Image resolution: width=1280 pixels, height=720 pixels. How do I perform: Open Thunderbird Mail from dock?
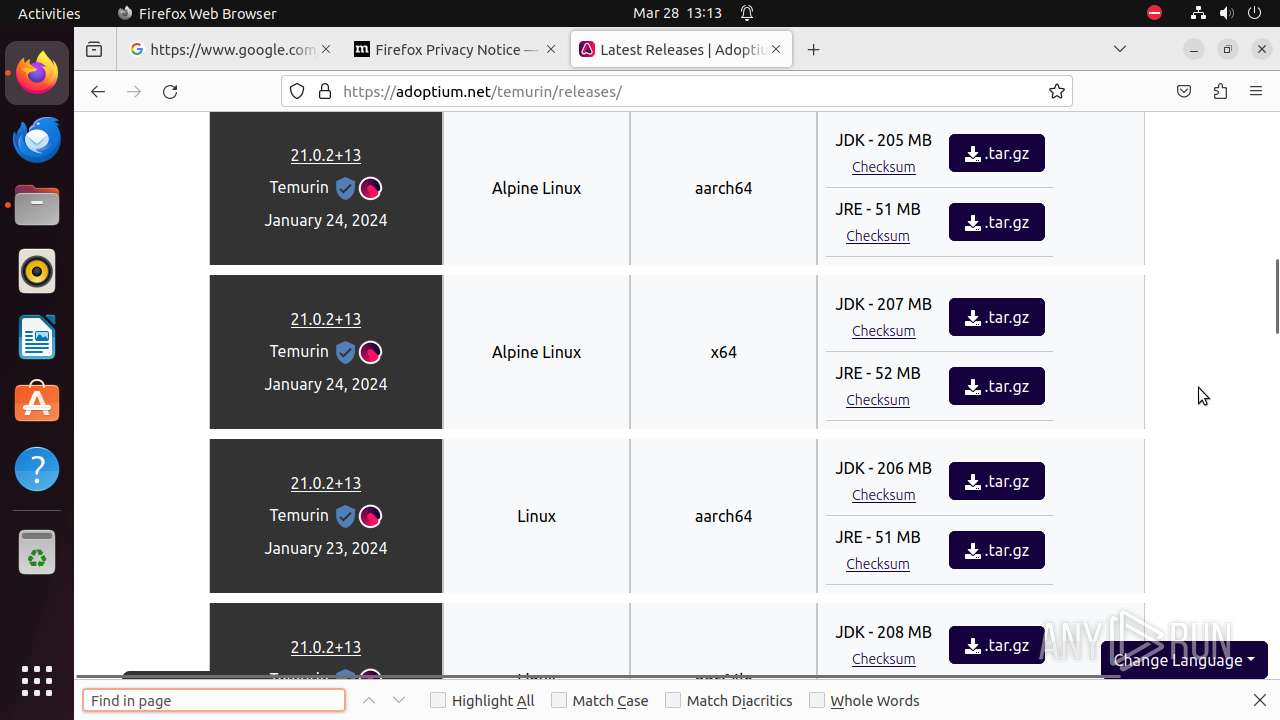[37, 140]
